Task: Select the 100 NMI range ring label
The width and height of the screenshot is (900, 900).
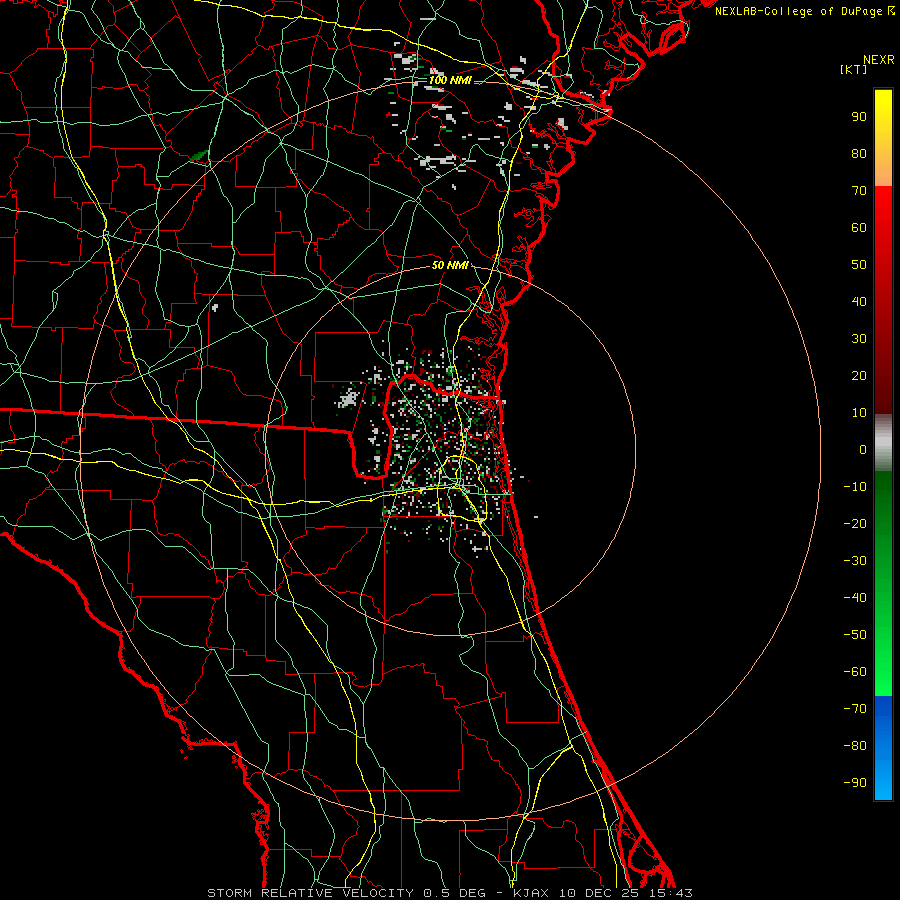Action: coord(450,80)
